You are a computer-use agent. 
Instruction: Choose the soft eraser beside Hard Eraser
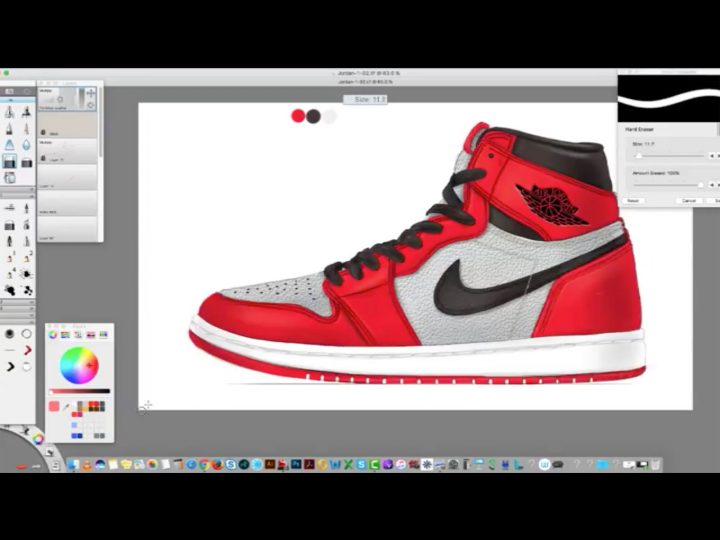pyautogui.click(x=27, y=162)
